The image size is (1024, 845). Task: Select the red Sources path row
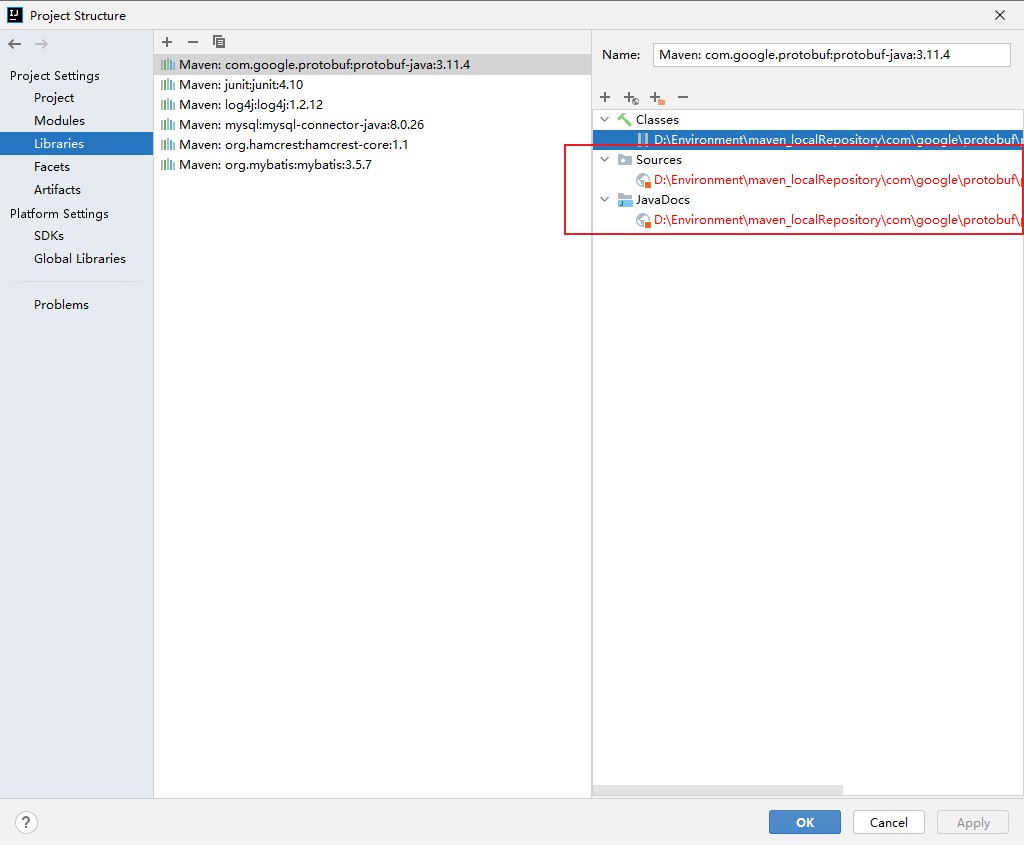[x=808, y=180]
